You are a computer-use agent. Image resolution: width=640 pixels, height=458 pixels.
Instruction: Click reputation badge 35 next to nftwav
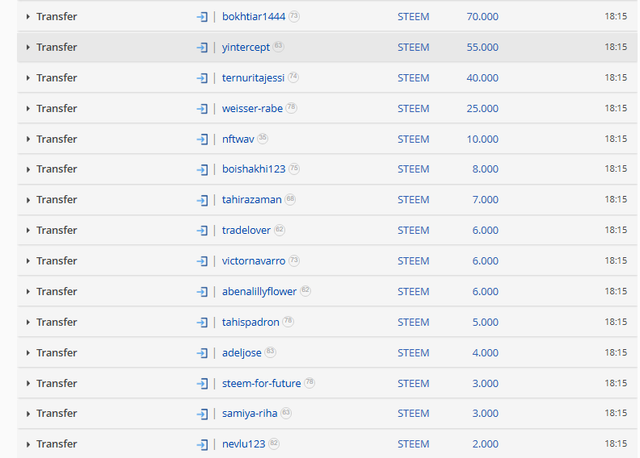263,138
